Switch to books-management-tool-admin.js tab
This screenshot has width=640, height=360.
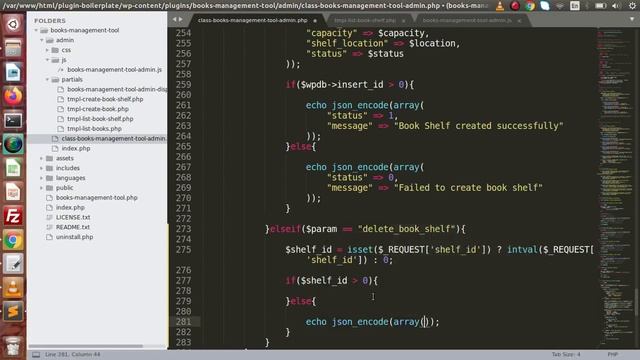(x=467, y=20)
